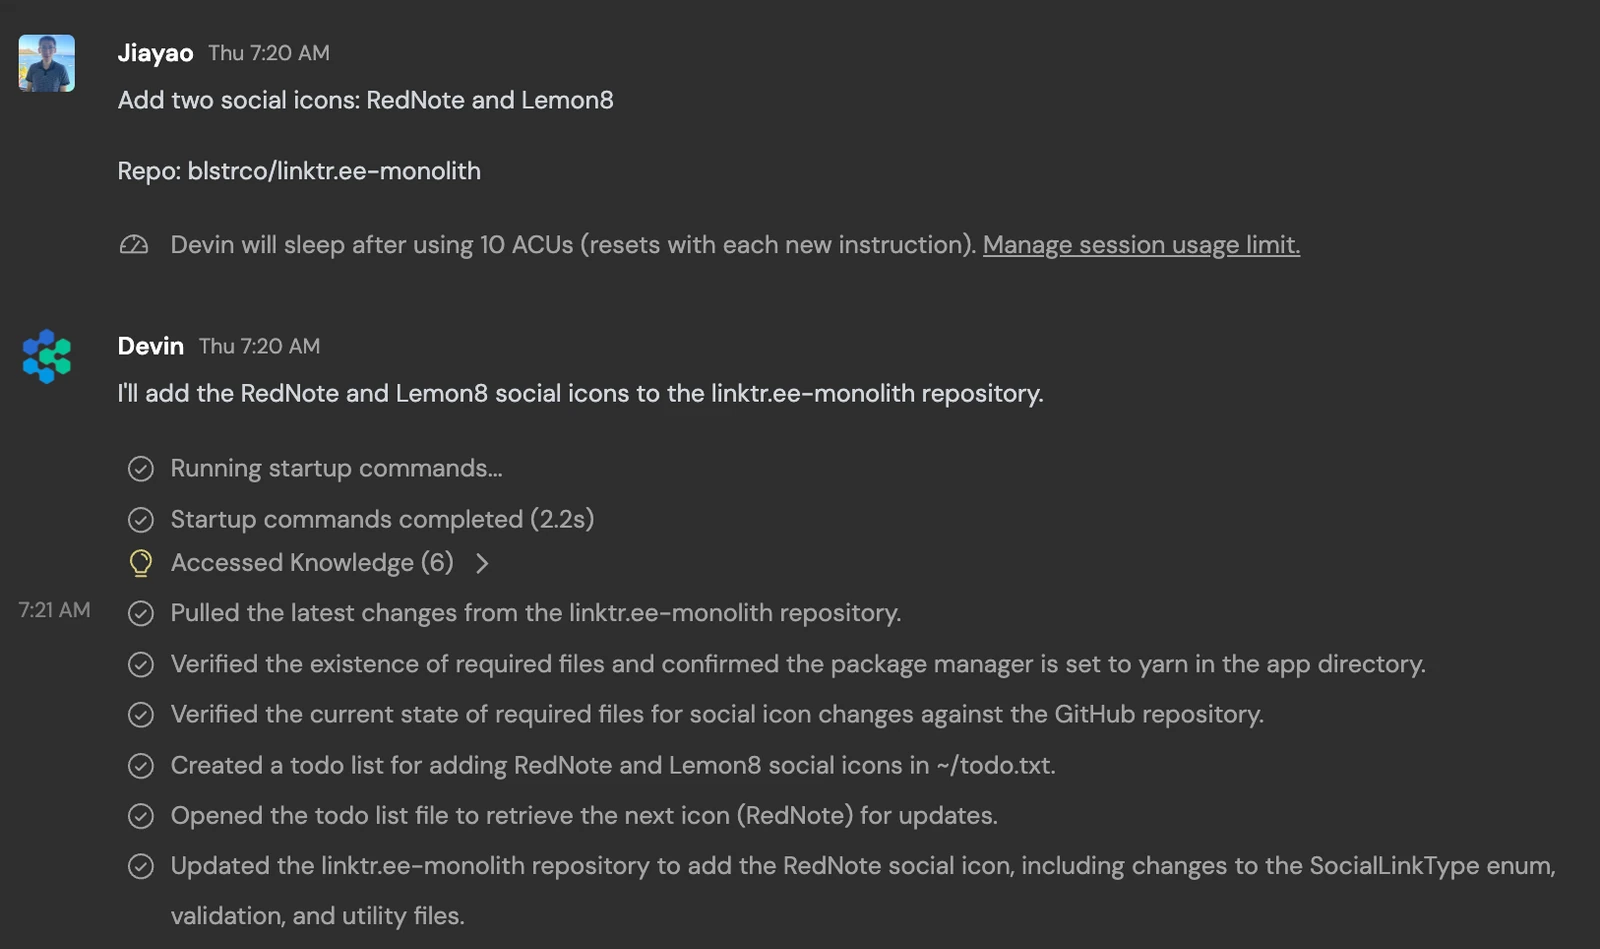Select the step verifying social icon files against GitHub
Image resolution: width=1600 pixels, height=949 pixels.
pyautogui.click(x=717, y=714)
